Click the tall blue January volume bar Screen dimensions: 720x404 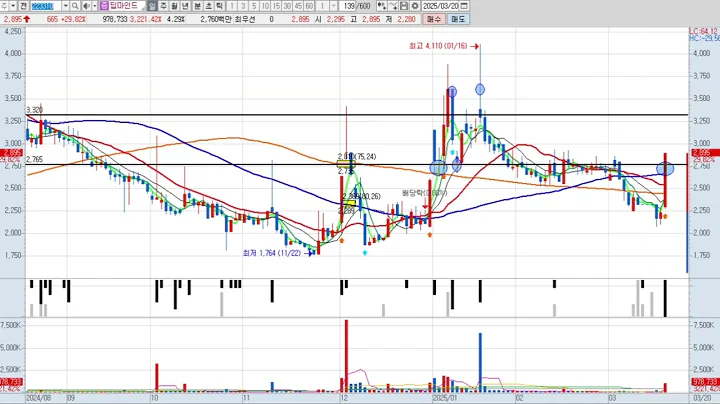480,362
